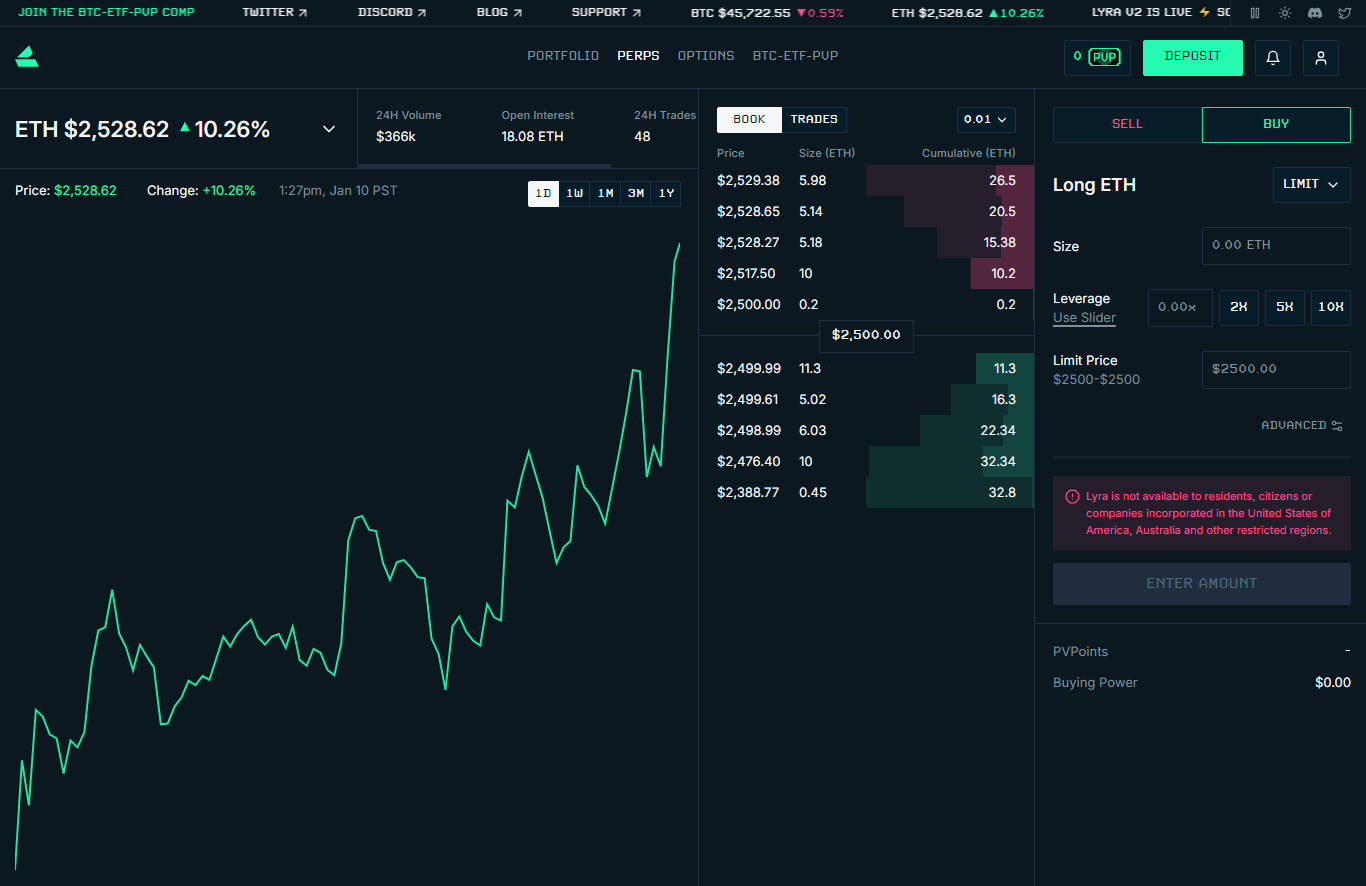Open the 0.01 price grouping dropdown
The image size is (1366, 886).
(x=986, y=120)
